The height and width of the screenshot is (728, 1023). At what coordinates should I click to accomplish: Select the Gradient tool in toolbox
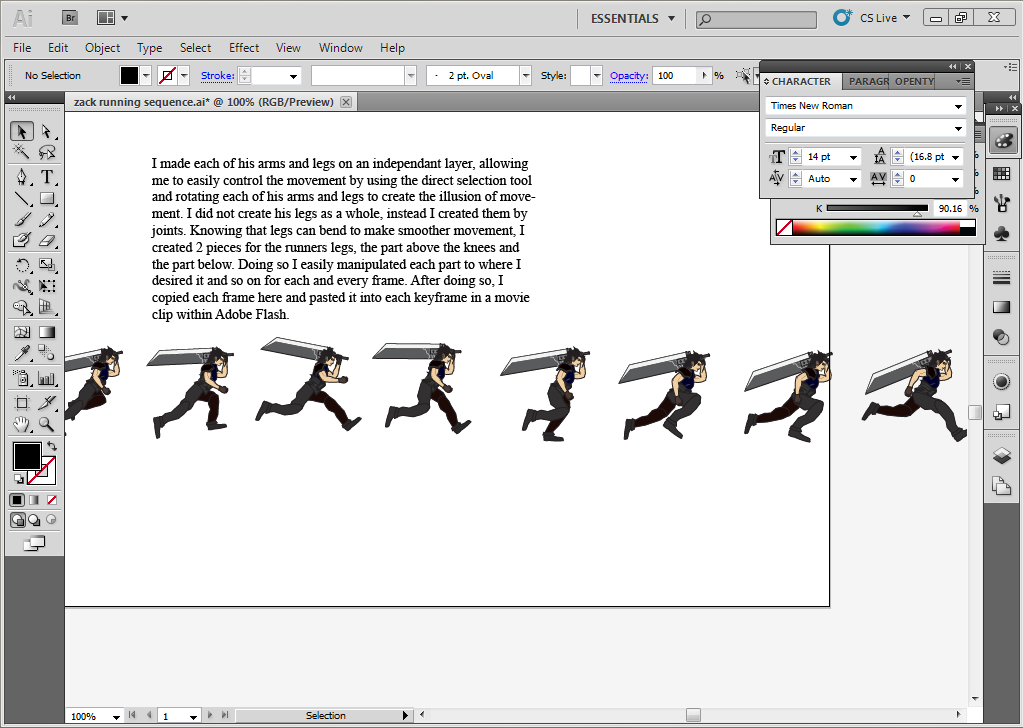pyautogui.click(x=46, y=332)
